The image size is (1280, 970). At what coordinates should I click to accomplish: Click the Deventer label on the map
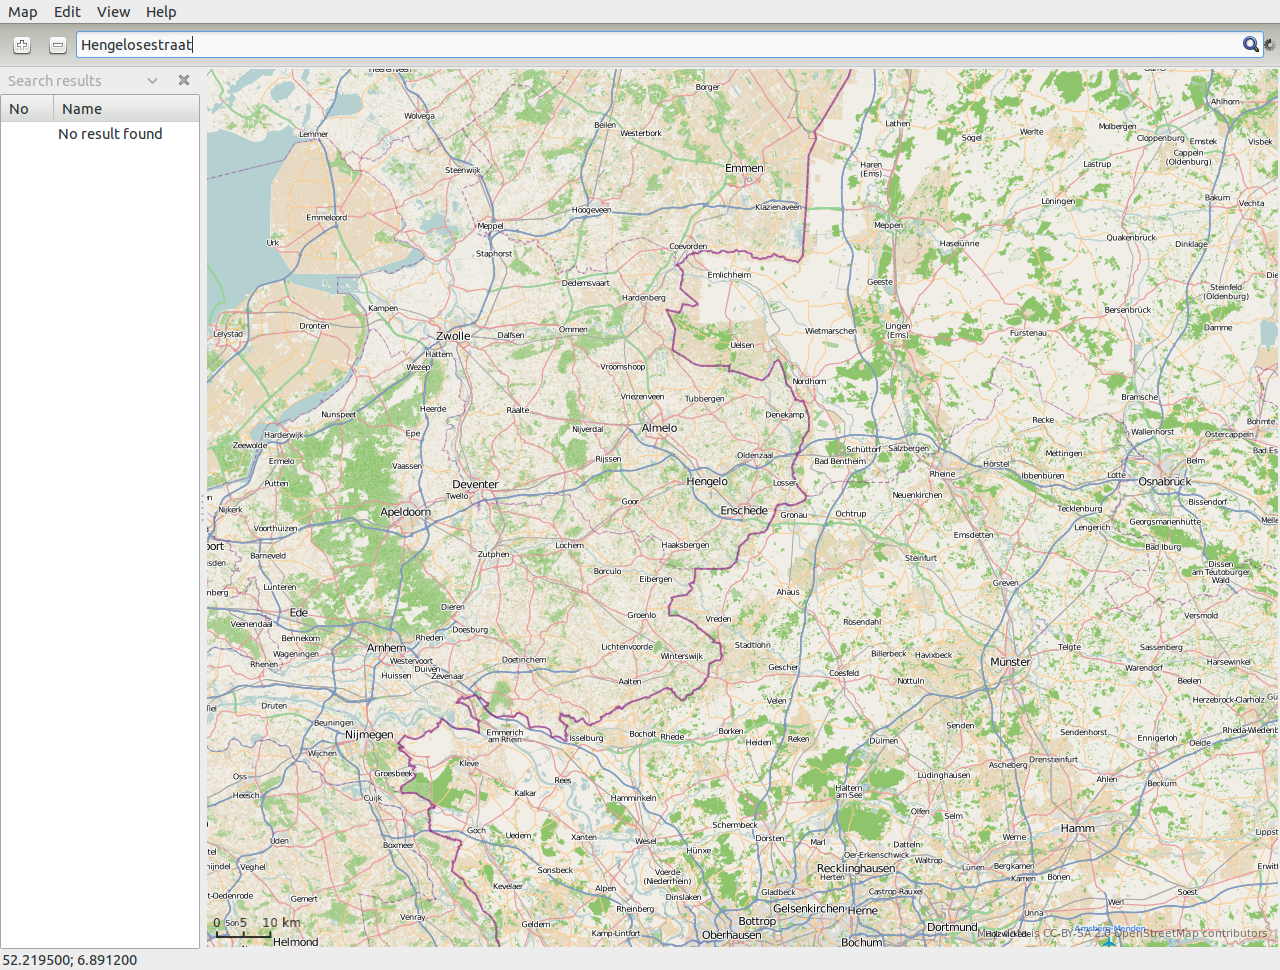tap(475, 484)
